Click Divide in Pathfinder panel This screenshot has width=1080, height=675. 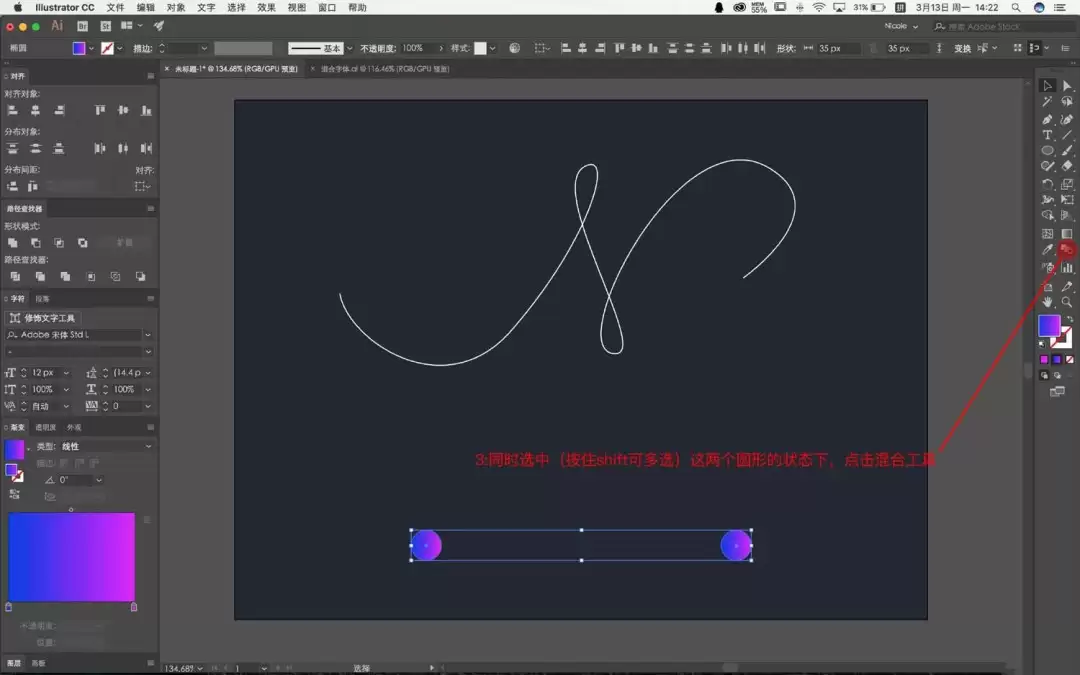15,276
